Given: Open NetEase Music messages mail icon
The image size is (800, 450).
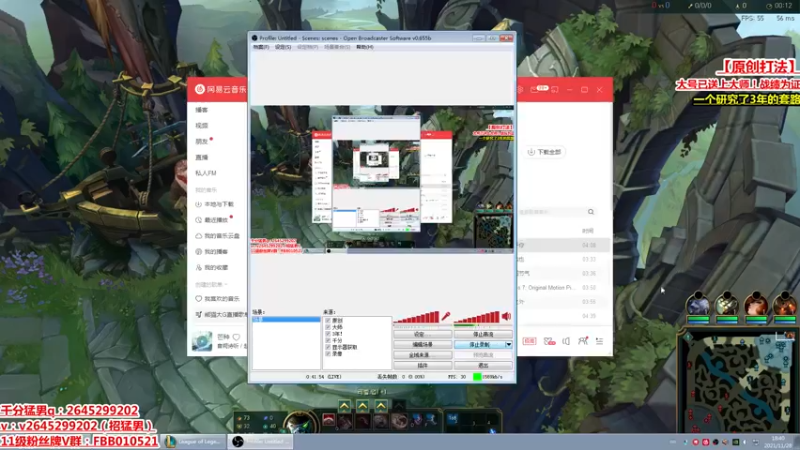Looking at the screenshot, I should 537,89.
